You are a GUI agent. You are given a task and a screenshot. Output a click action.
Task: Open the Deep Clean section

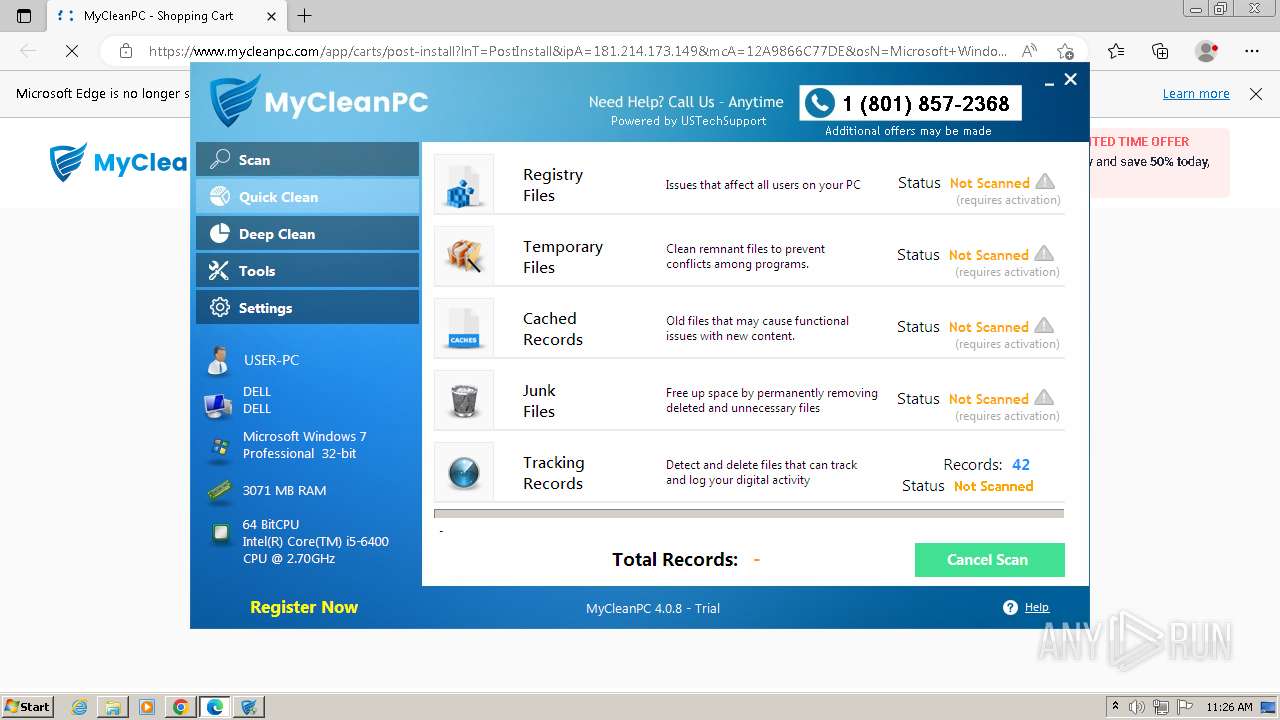point(307,234)
